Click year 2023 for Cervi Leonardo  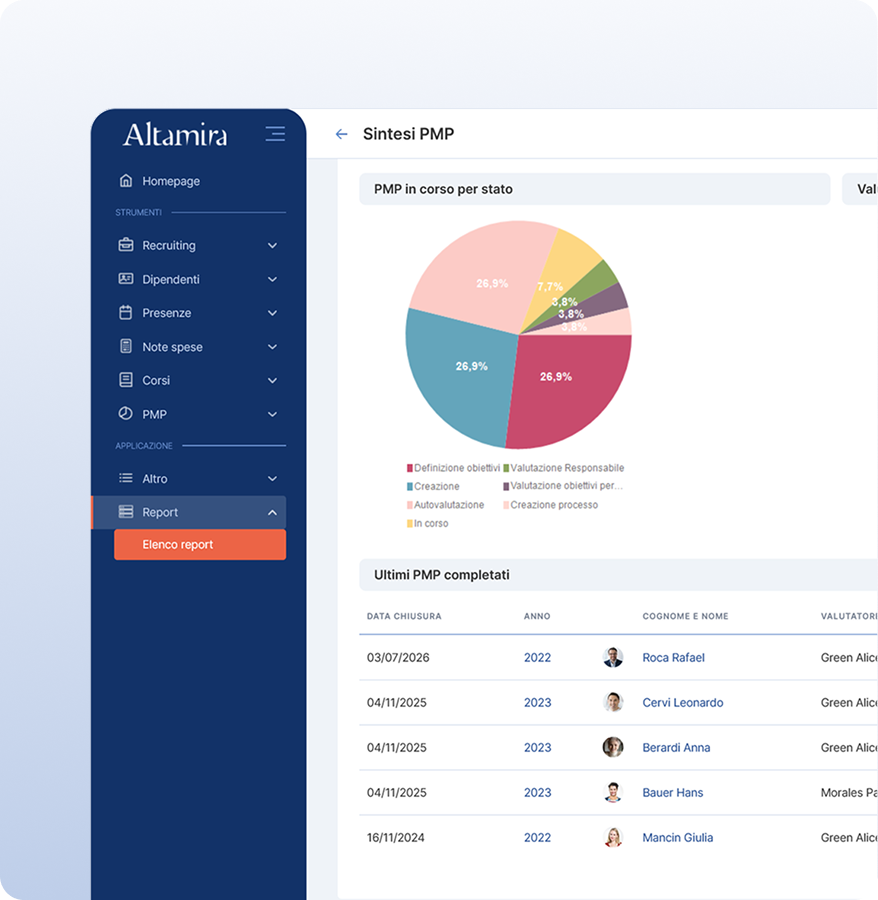click(537, 703)
